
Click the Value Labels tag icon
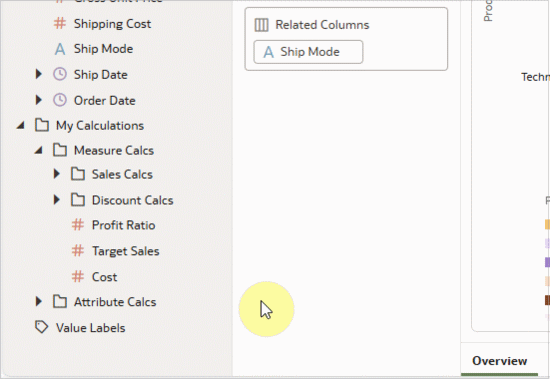pos(42,327)
